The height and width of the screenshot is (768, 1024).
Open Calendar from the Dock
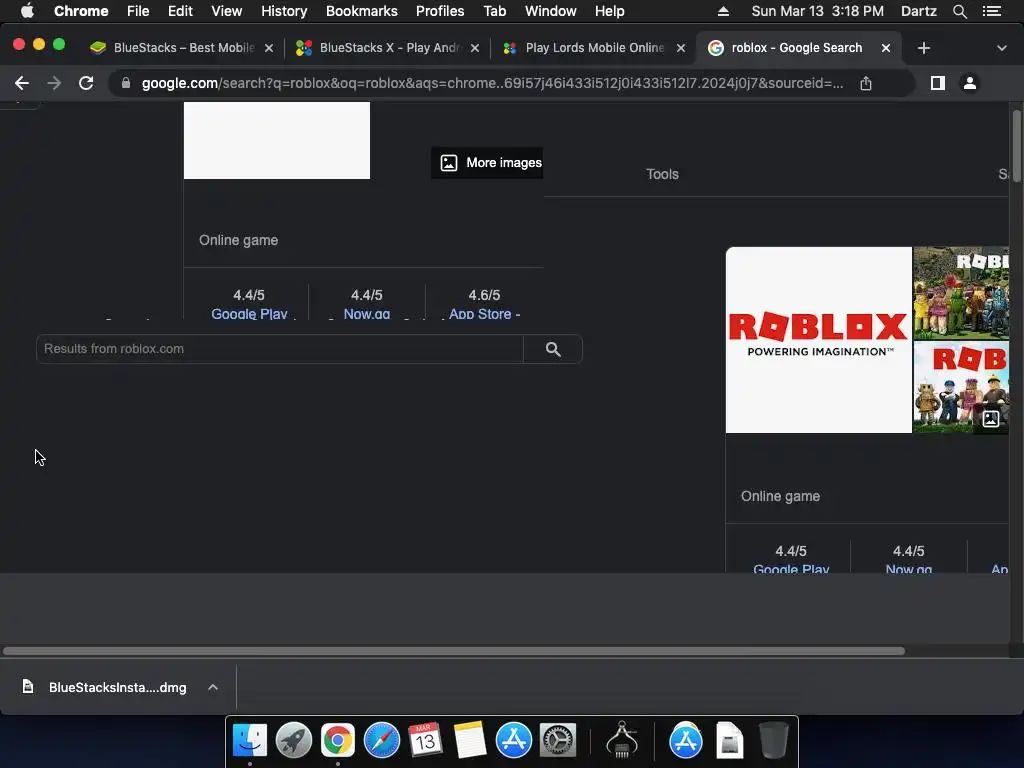tap(425, 741)
